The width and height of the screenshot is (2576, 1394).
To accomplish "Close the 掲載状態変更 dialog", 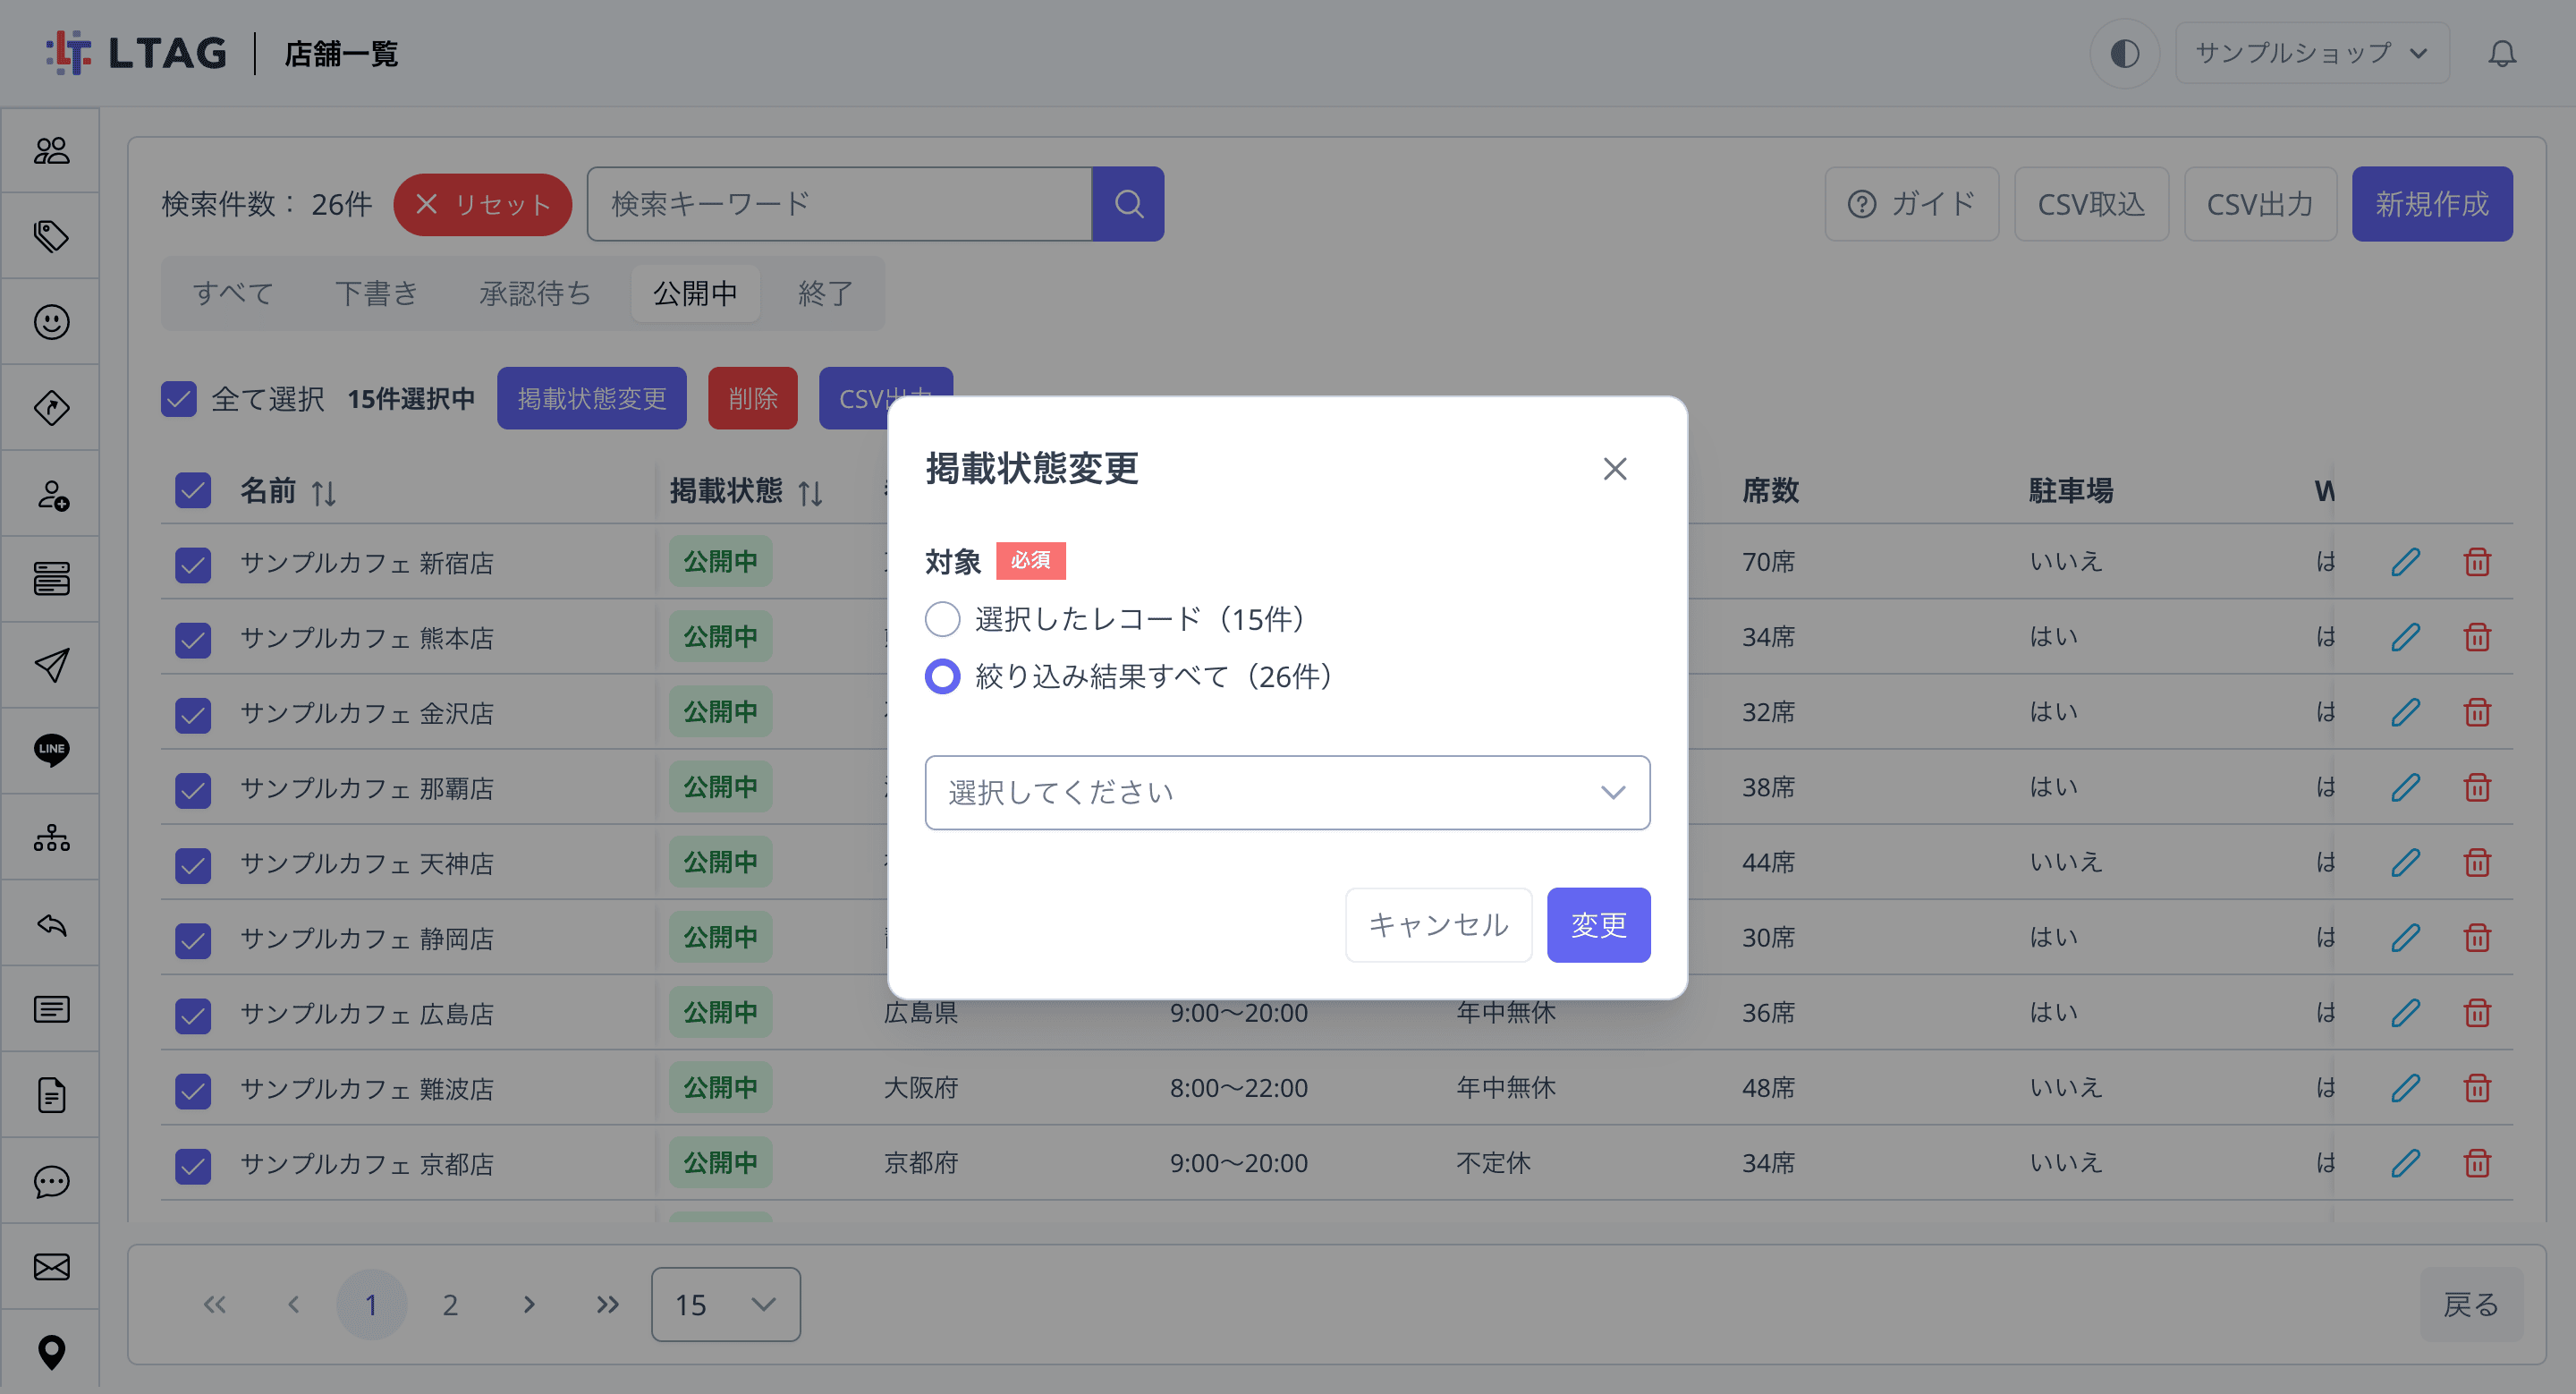I will (x=1615, y=469).
